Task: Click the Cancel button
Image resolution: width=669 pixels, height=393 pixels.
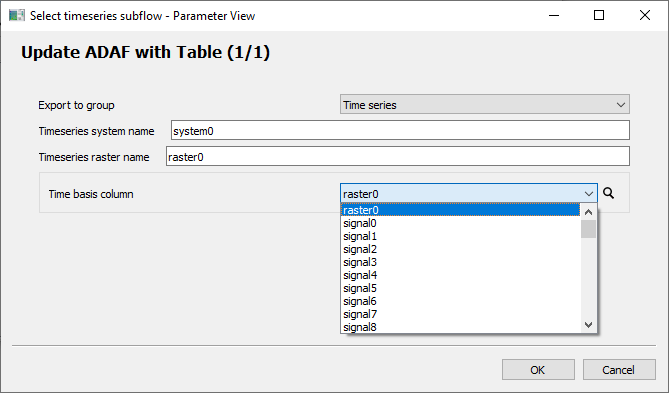Action: pos(619,370)
